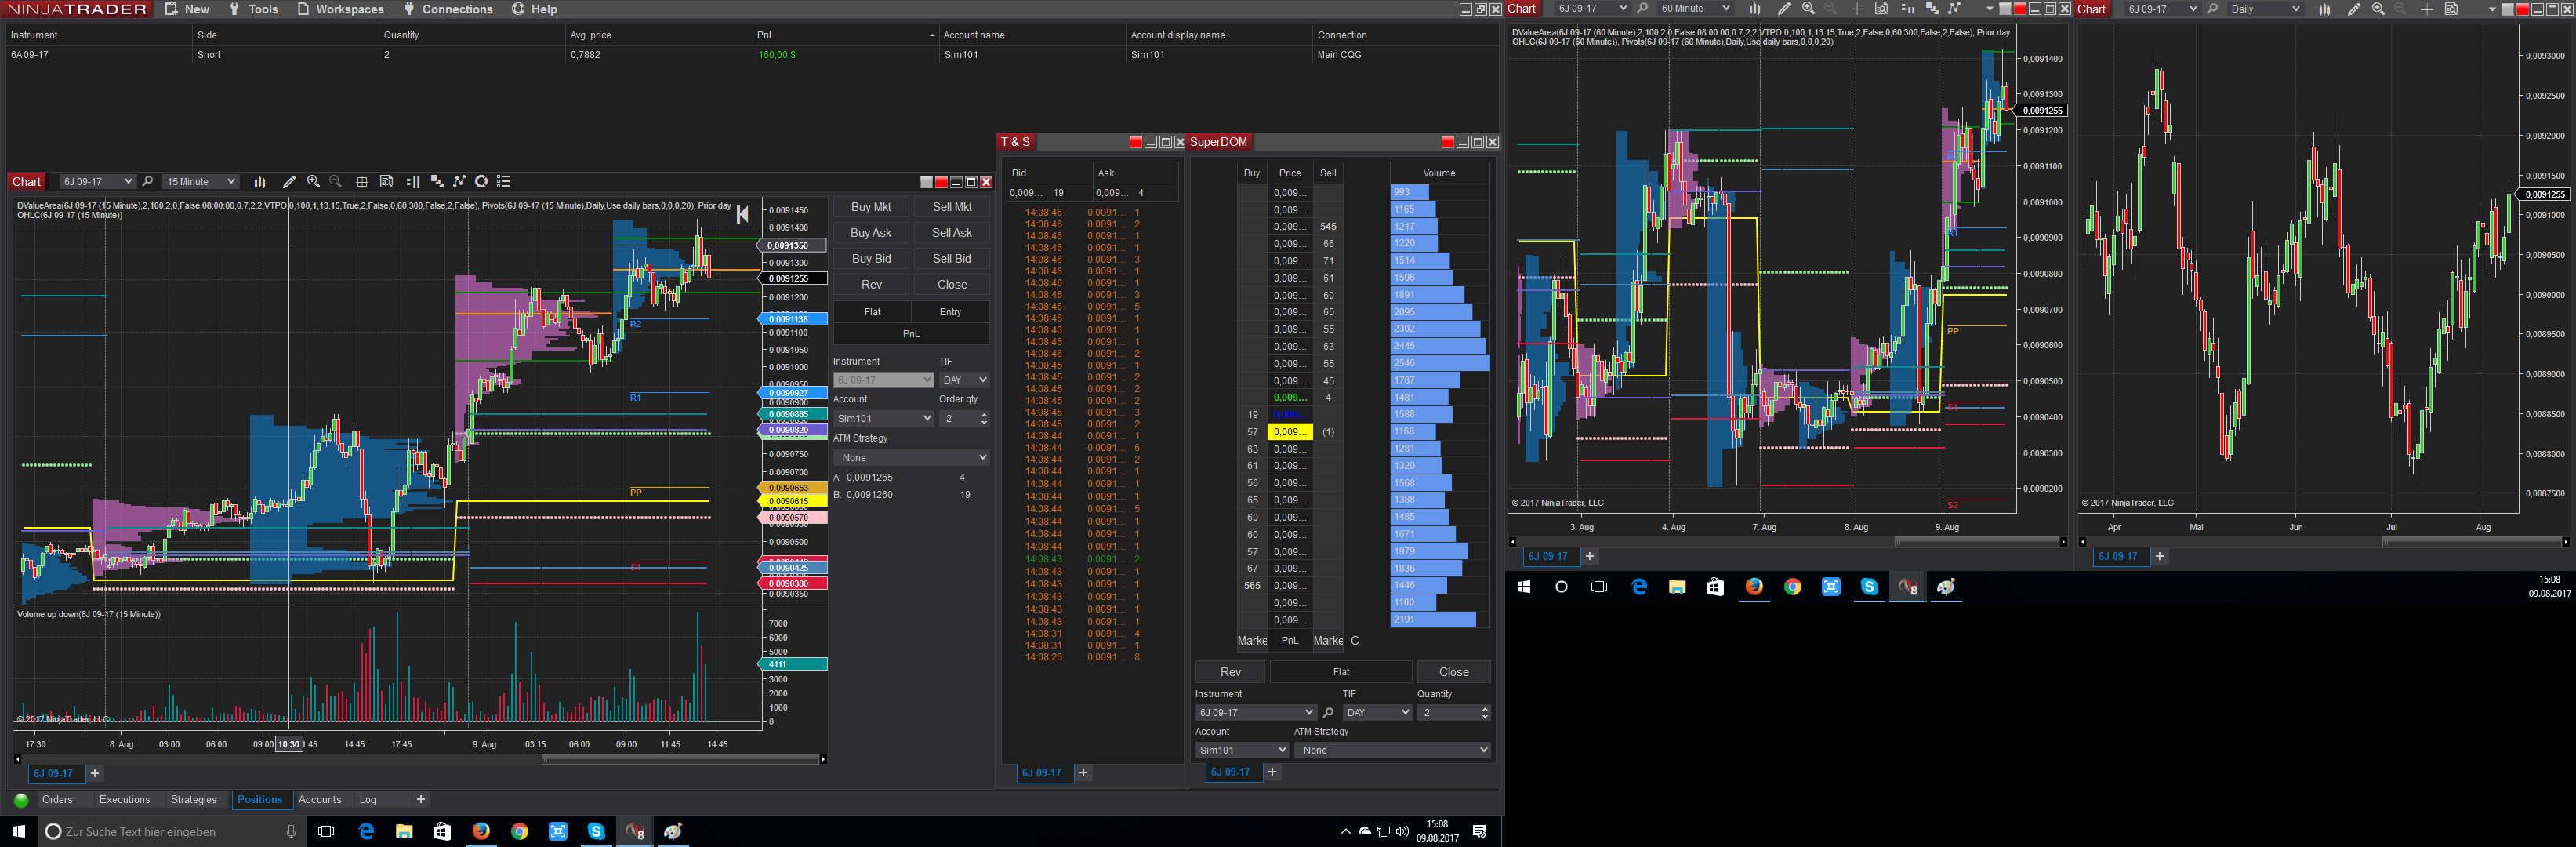
Task: Show the data box on Daily chart
Action: click(2451, 9)
